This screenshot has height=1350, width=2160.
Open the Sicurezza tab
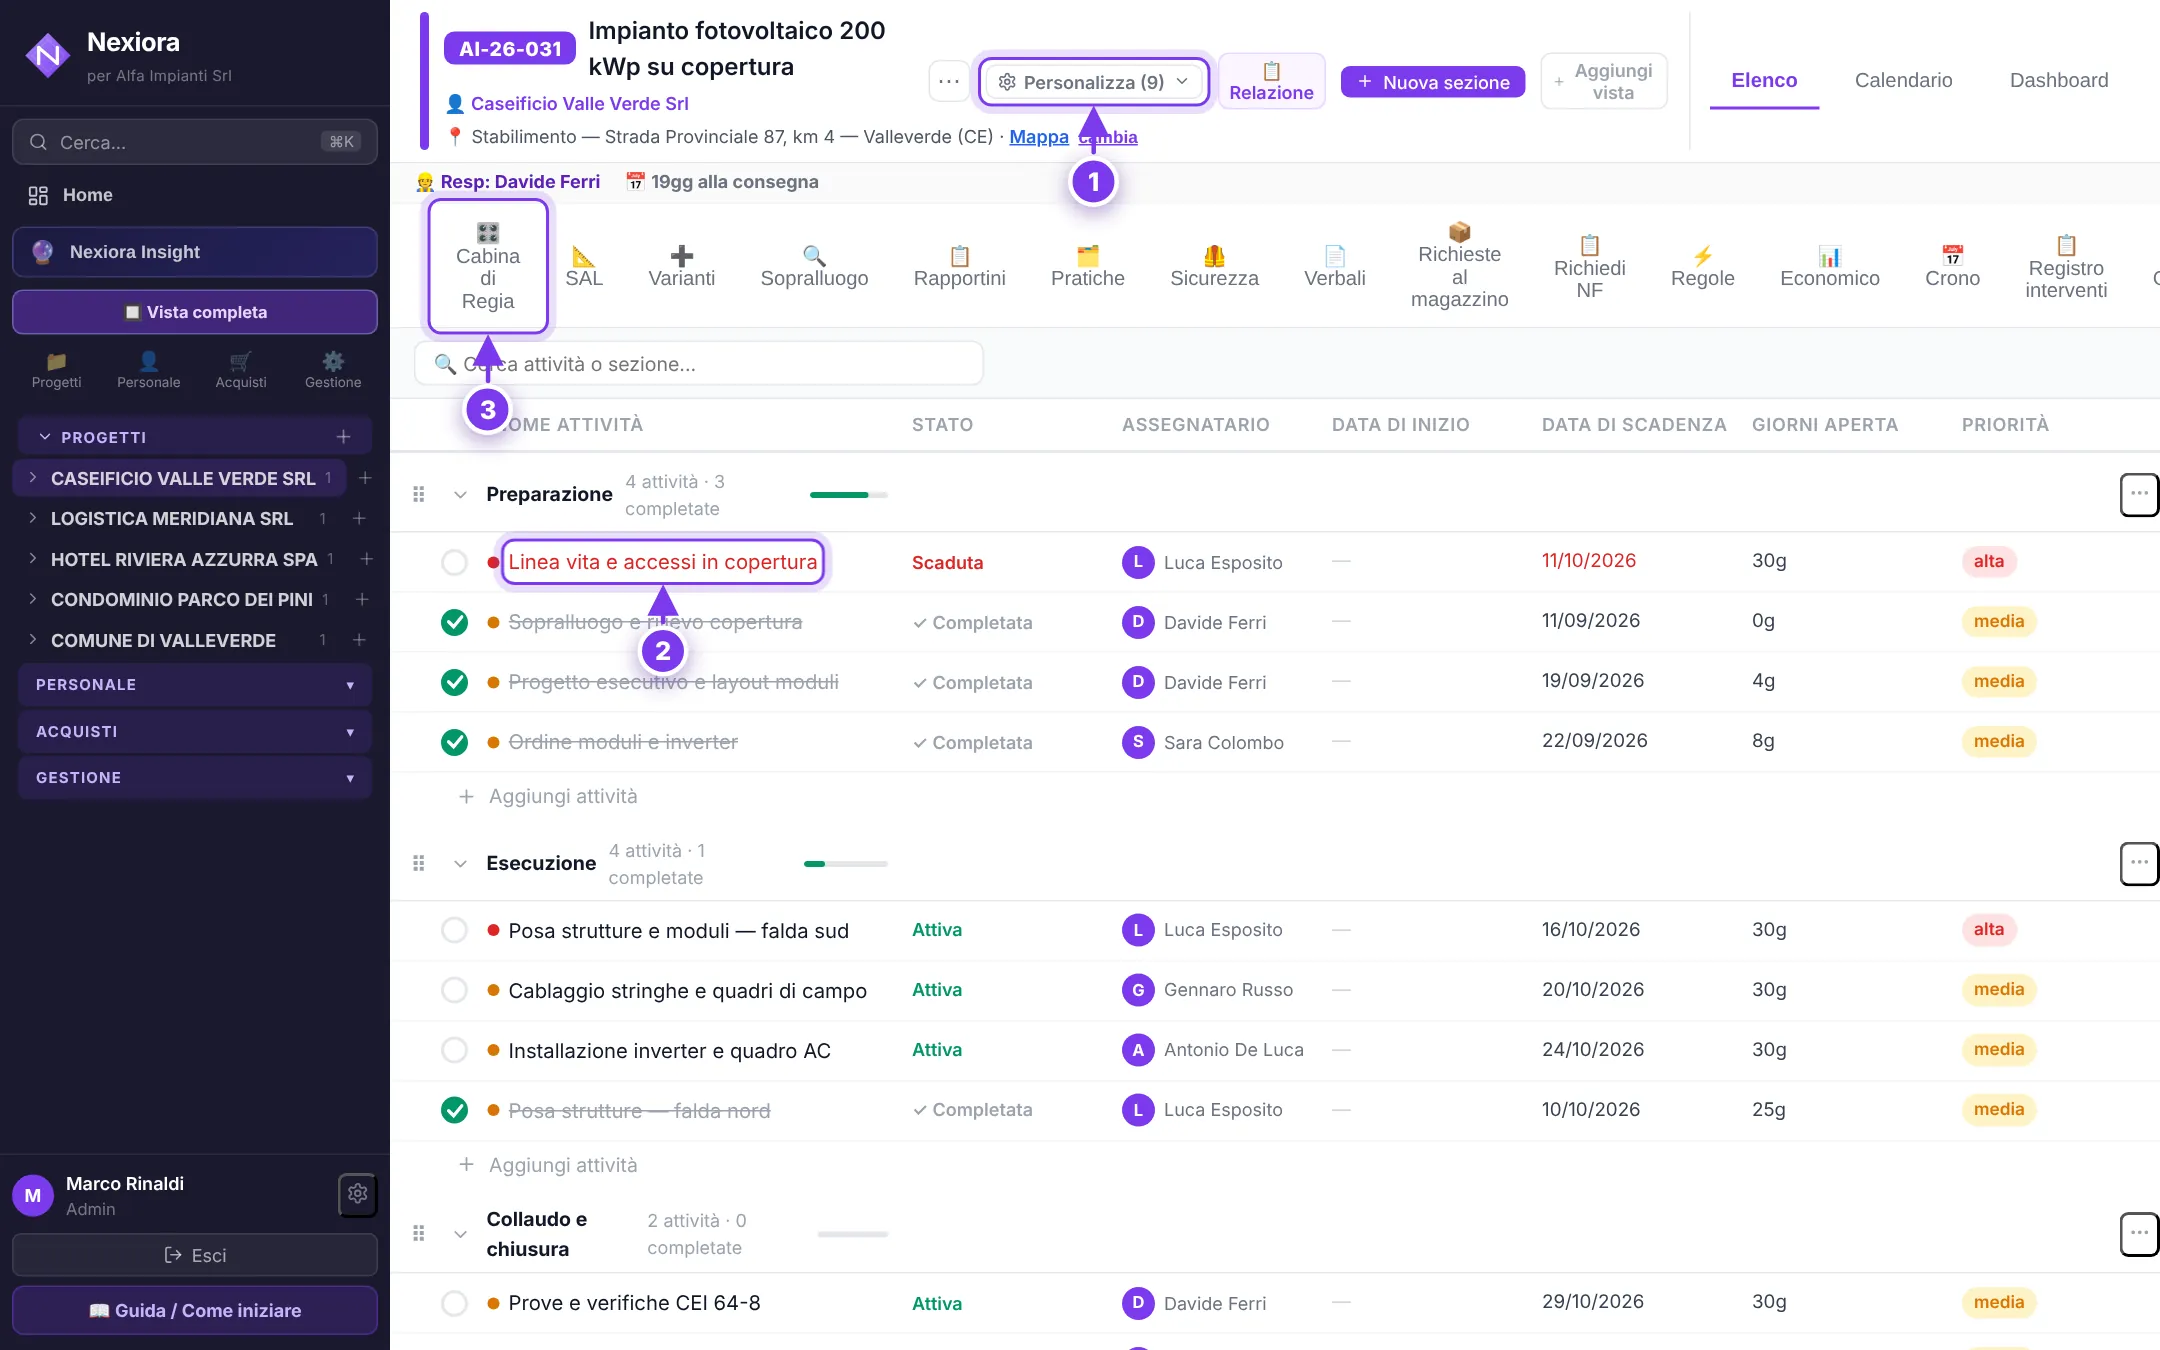[1214, 266]
